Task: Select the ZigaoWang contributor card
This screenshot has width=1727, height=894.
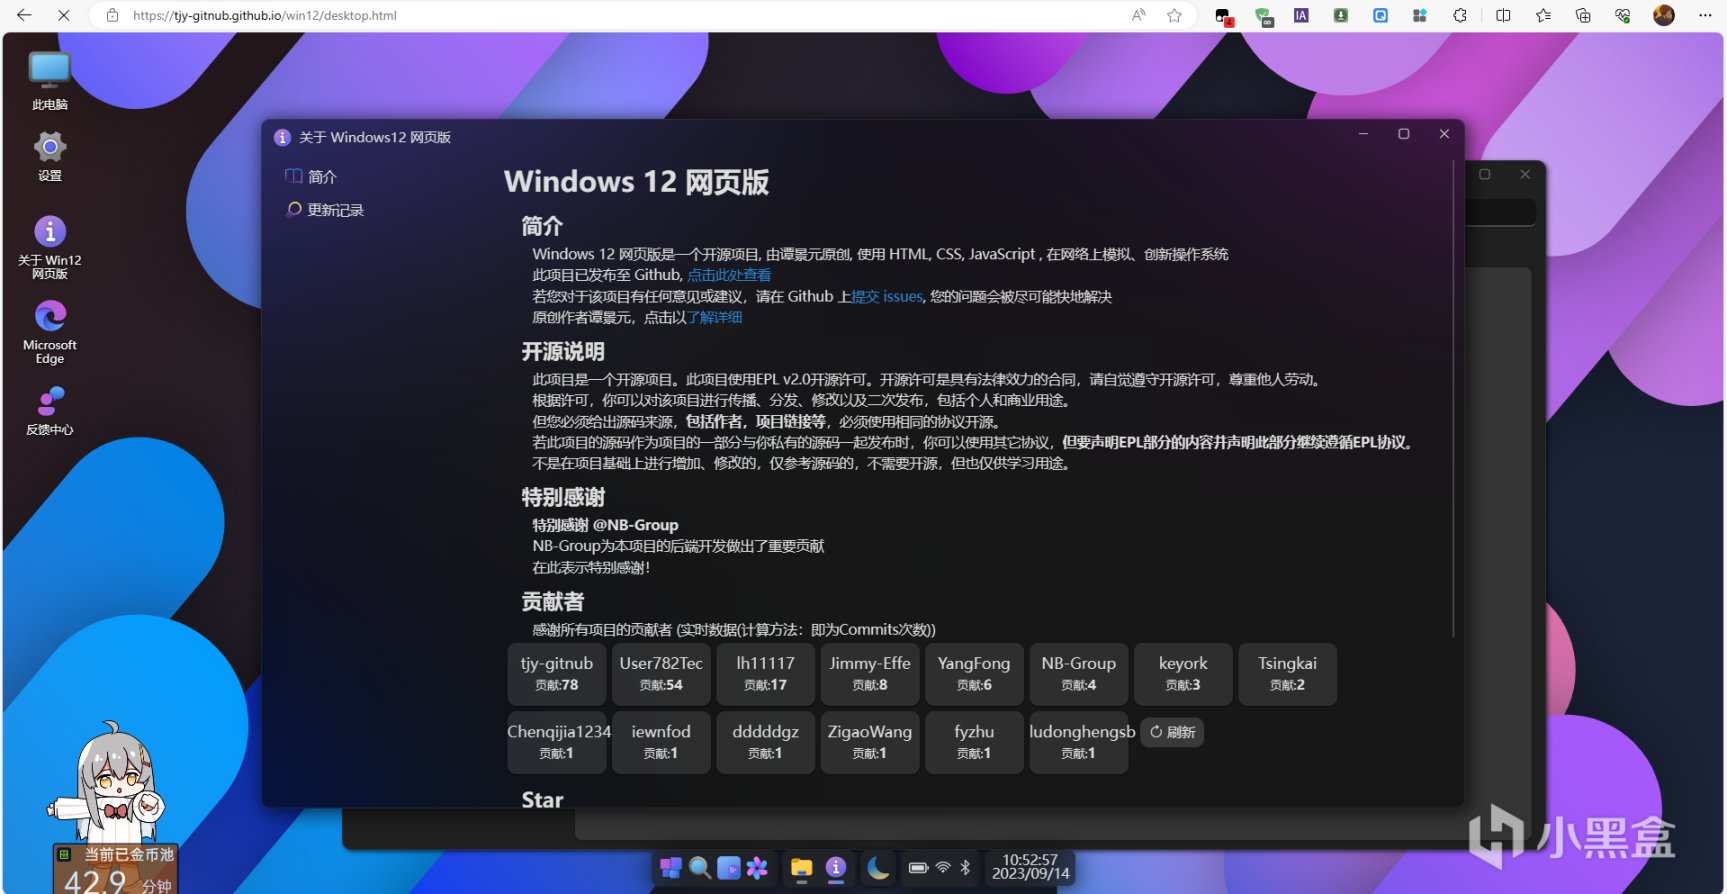Action: [x=870, y=742]
